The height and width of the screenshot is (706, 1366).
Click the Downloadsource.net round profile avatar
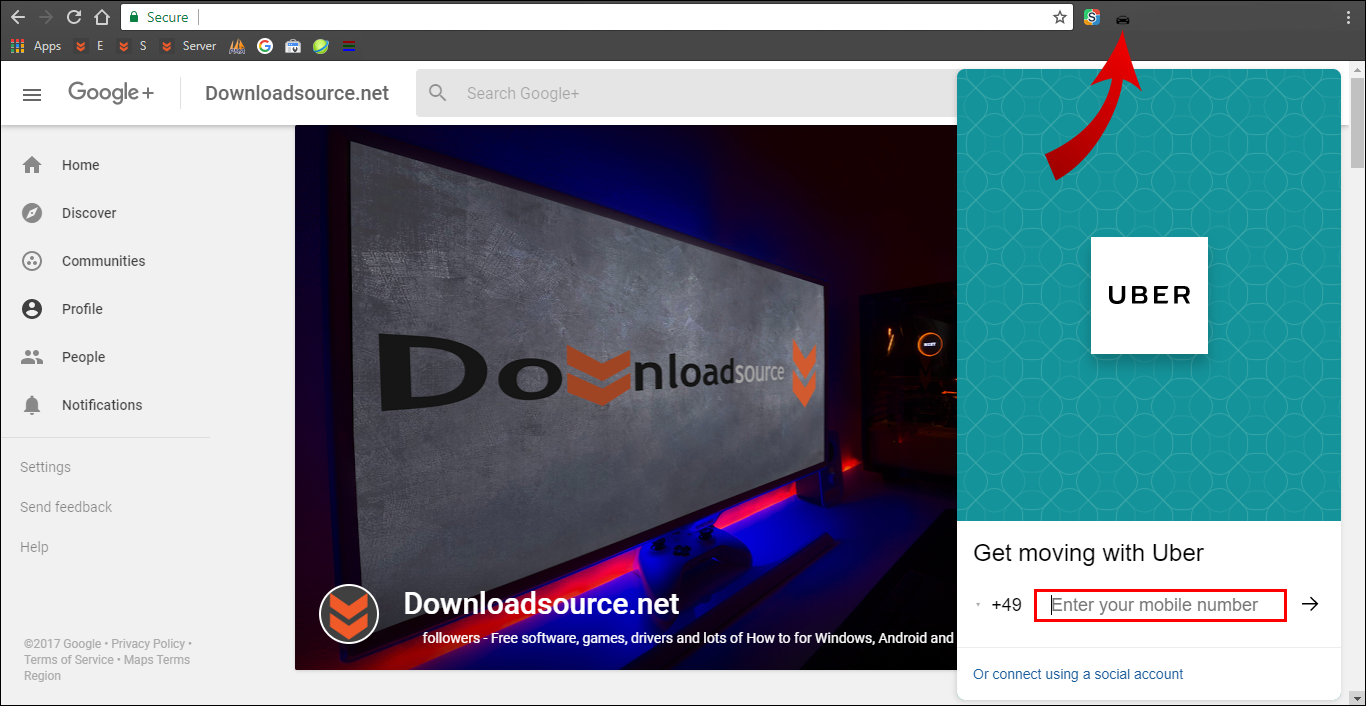[349, 613]
